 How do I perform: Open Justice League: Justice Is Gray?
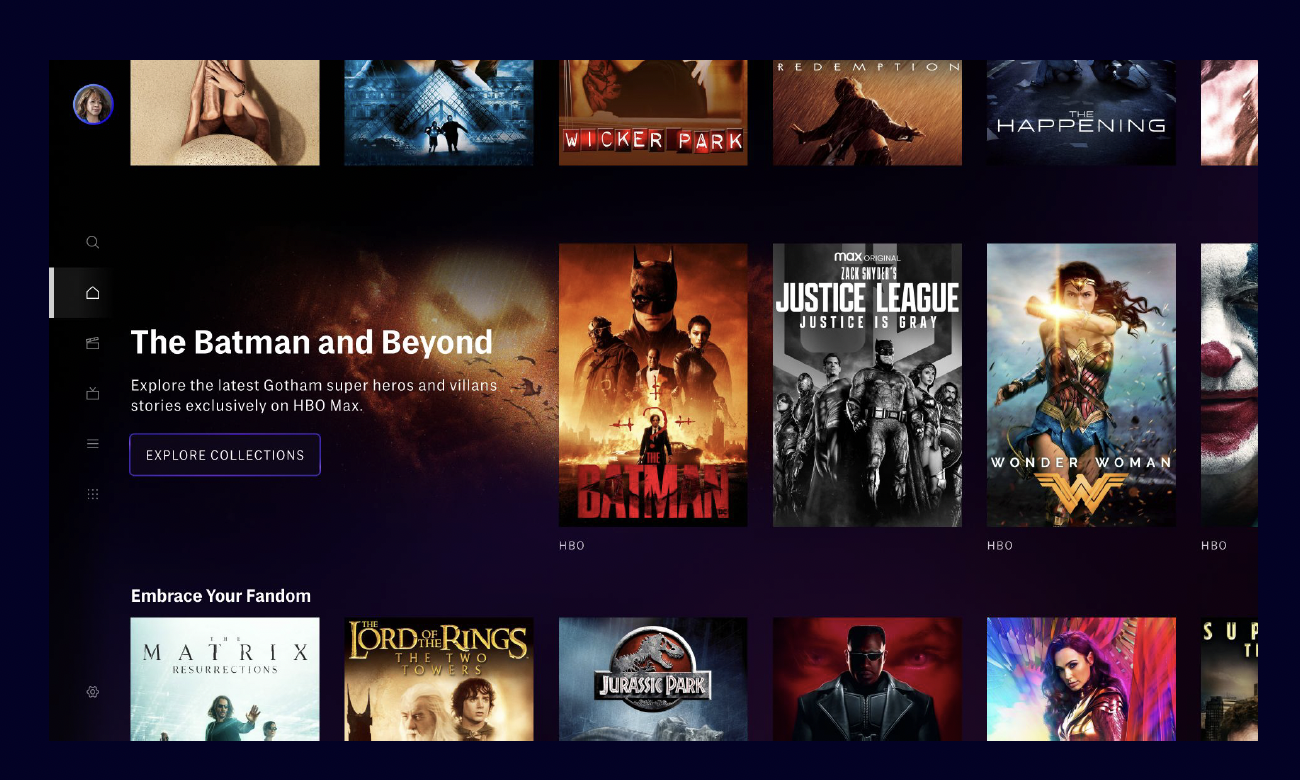click(866, 384)
